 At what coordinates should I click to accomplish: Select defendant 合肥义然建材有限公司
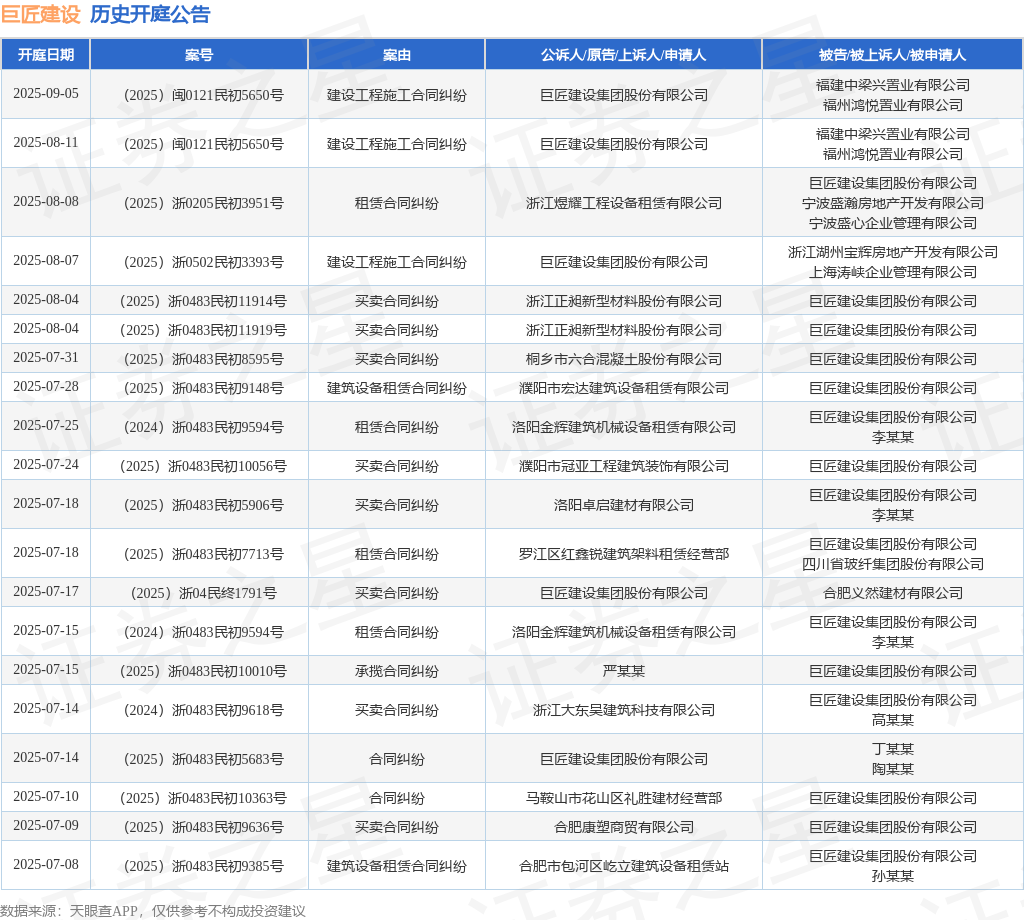coord(893,593)
